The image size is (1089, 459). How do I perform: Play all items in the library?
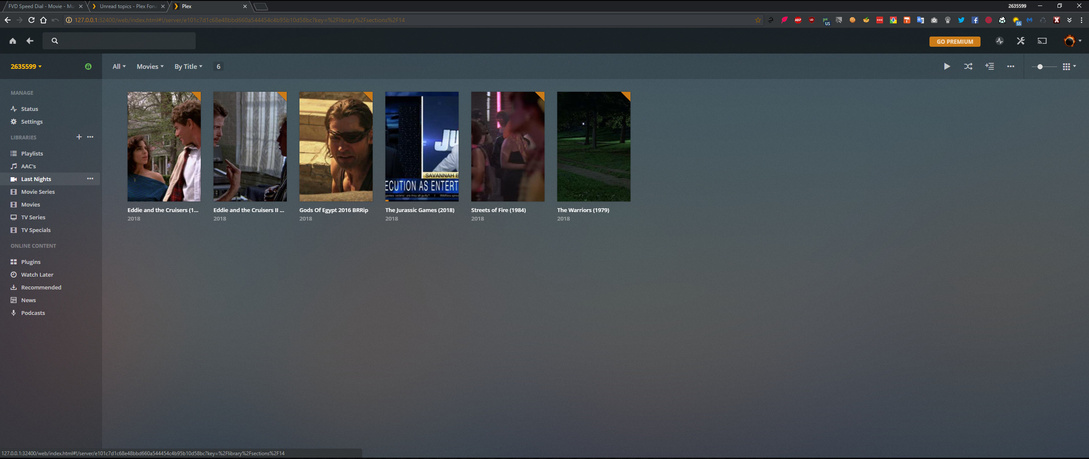[947, 67]
